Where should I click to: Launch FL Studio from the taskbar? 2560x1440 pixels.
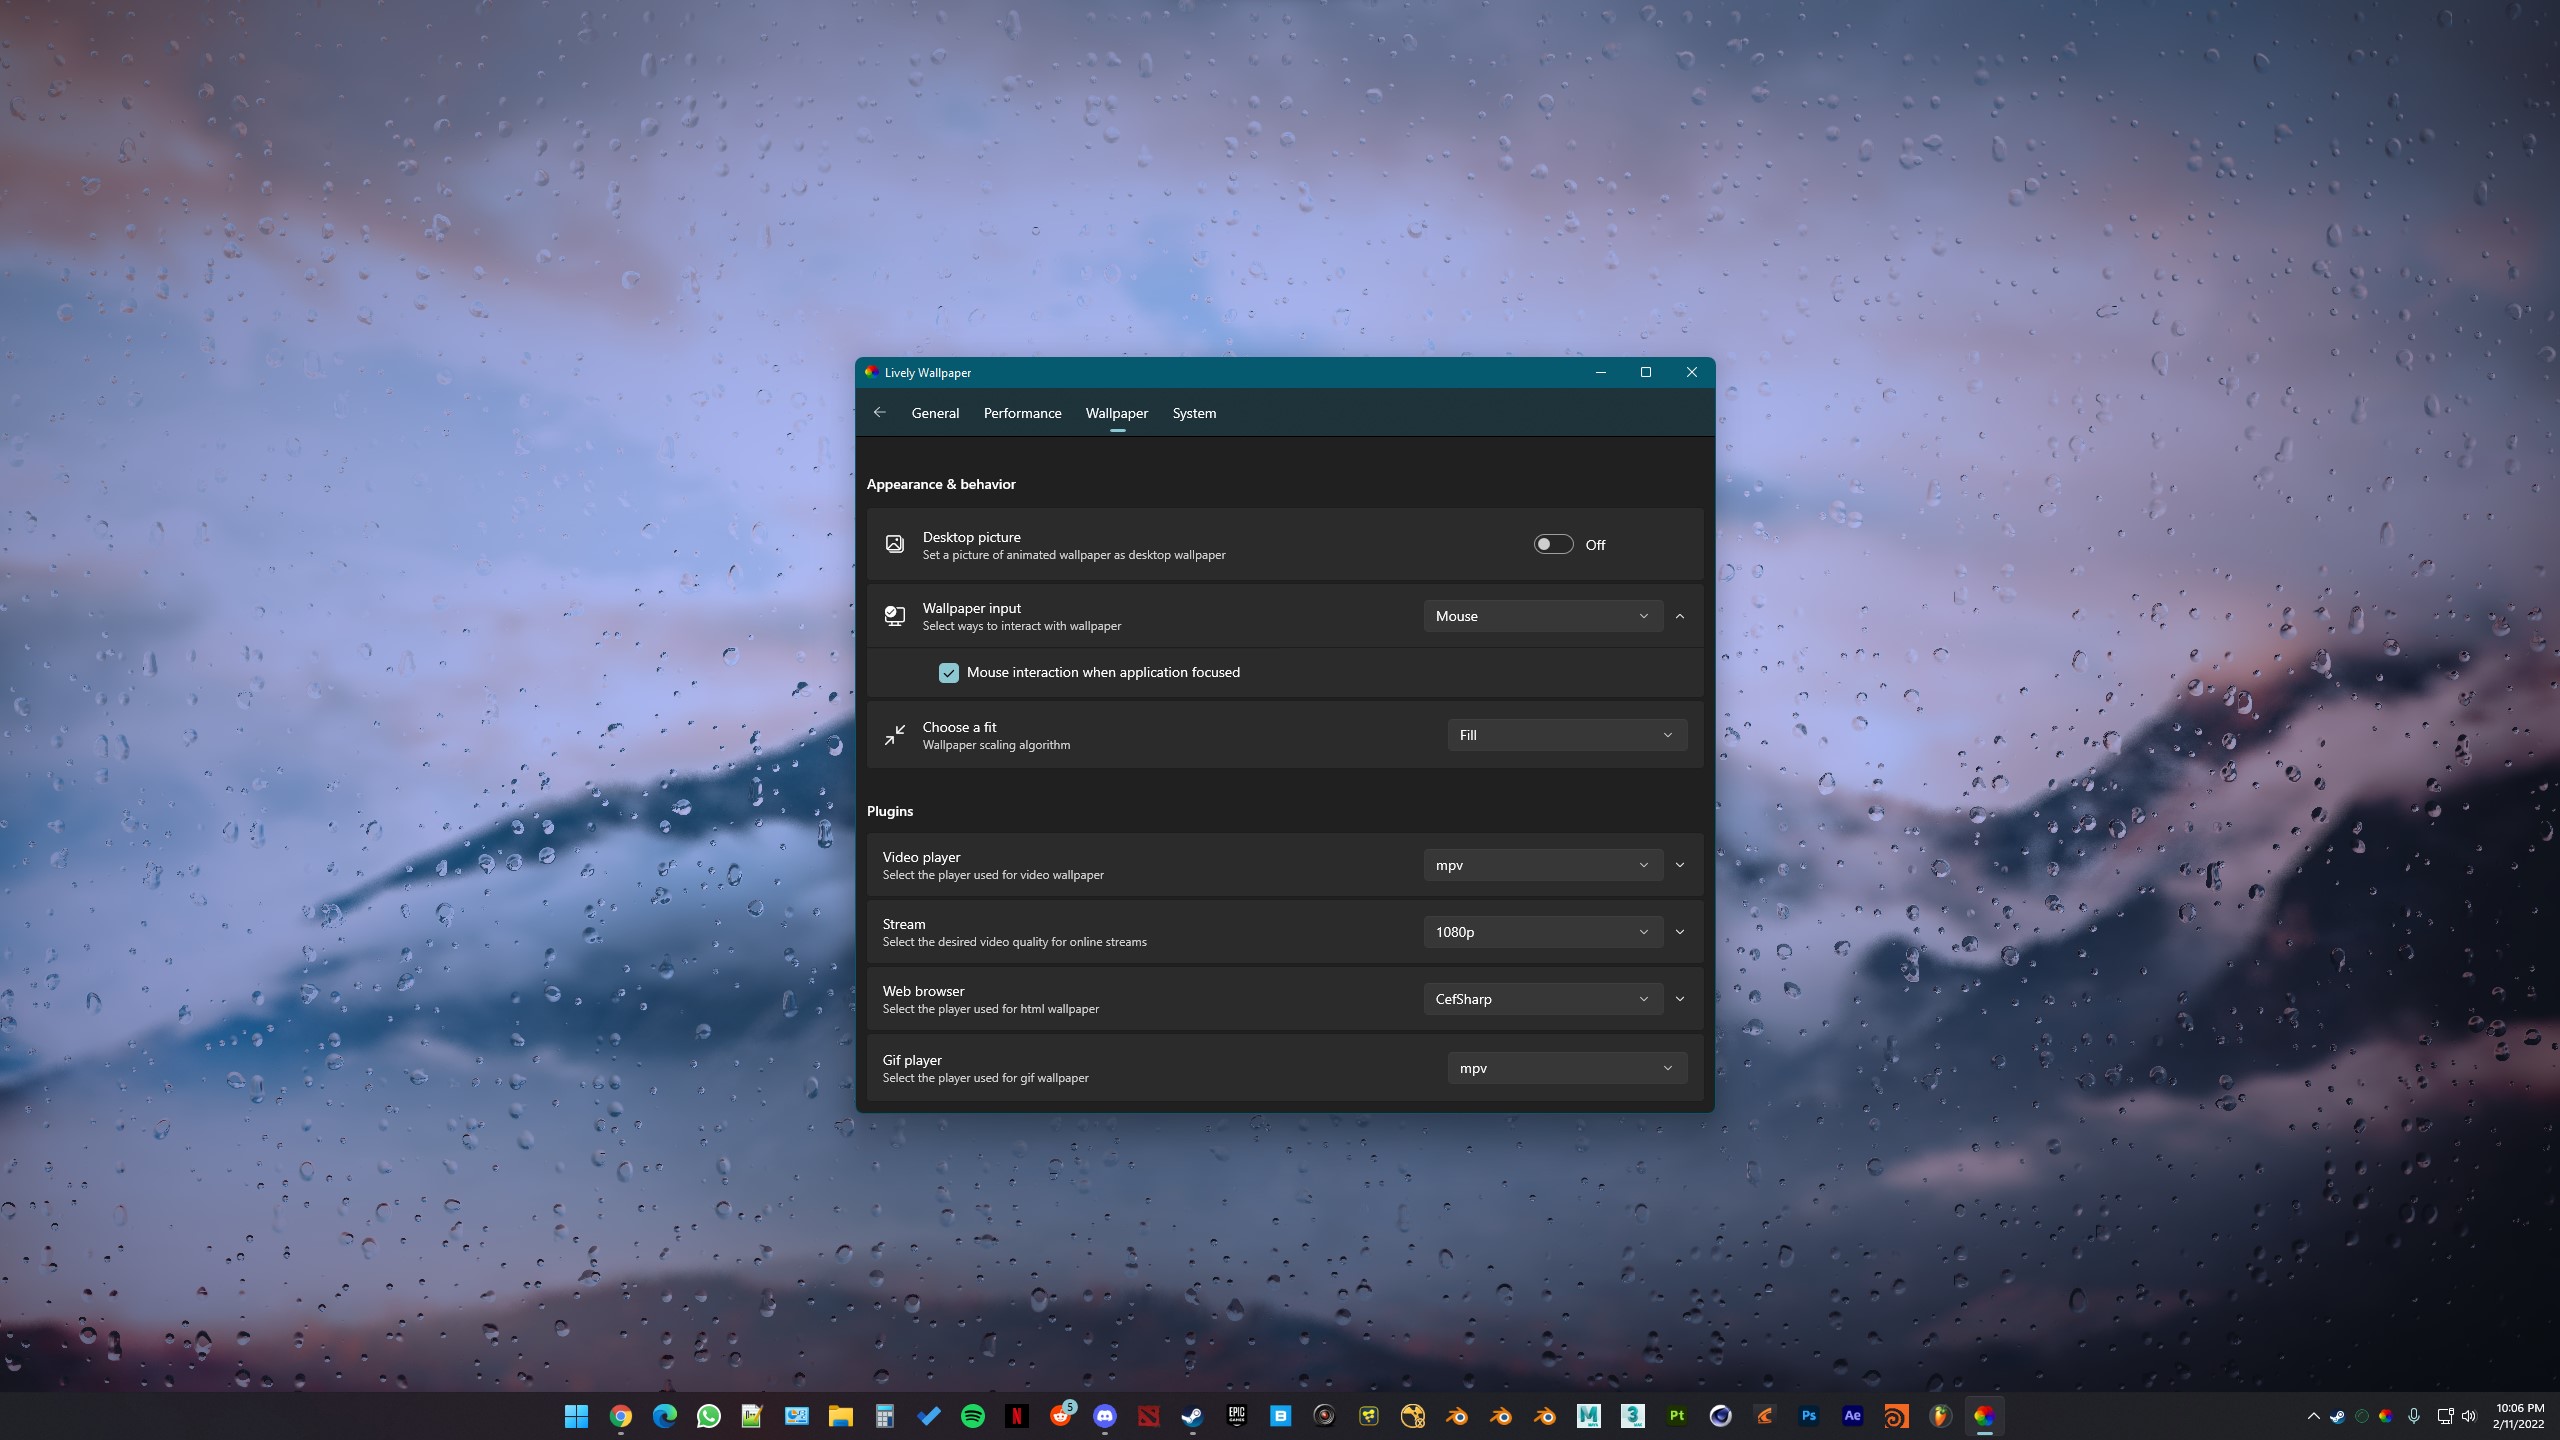click(x=1941, y=1416)
